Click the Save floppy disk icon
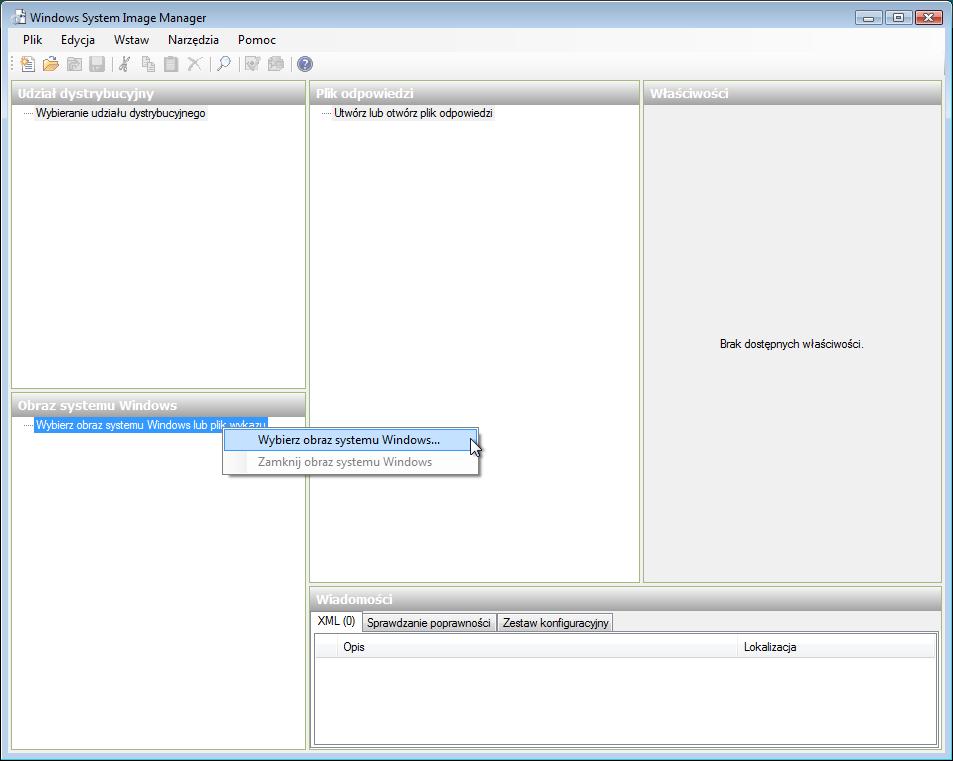Image resolution: width=953 pixels, height=761 pixels. click(x=97, y=64)
